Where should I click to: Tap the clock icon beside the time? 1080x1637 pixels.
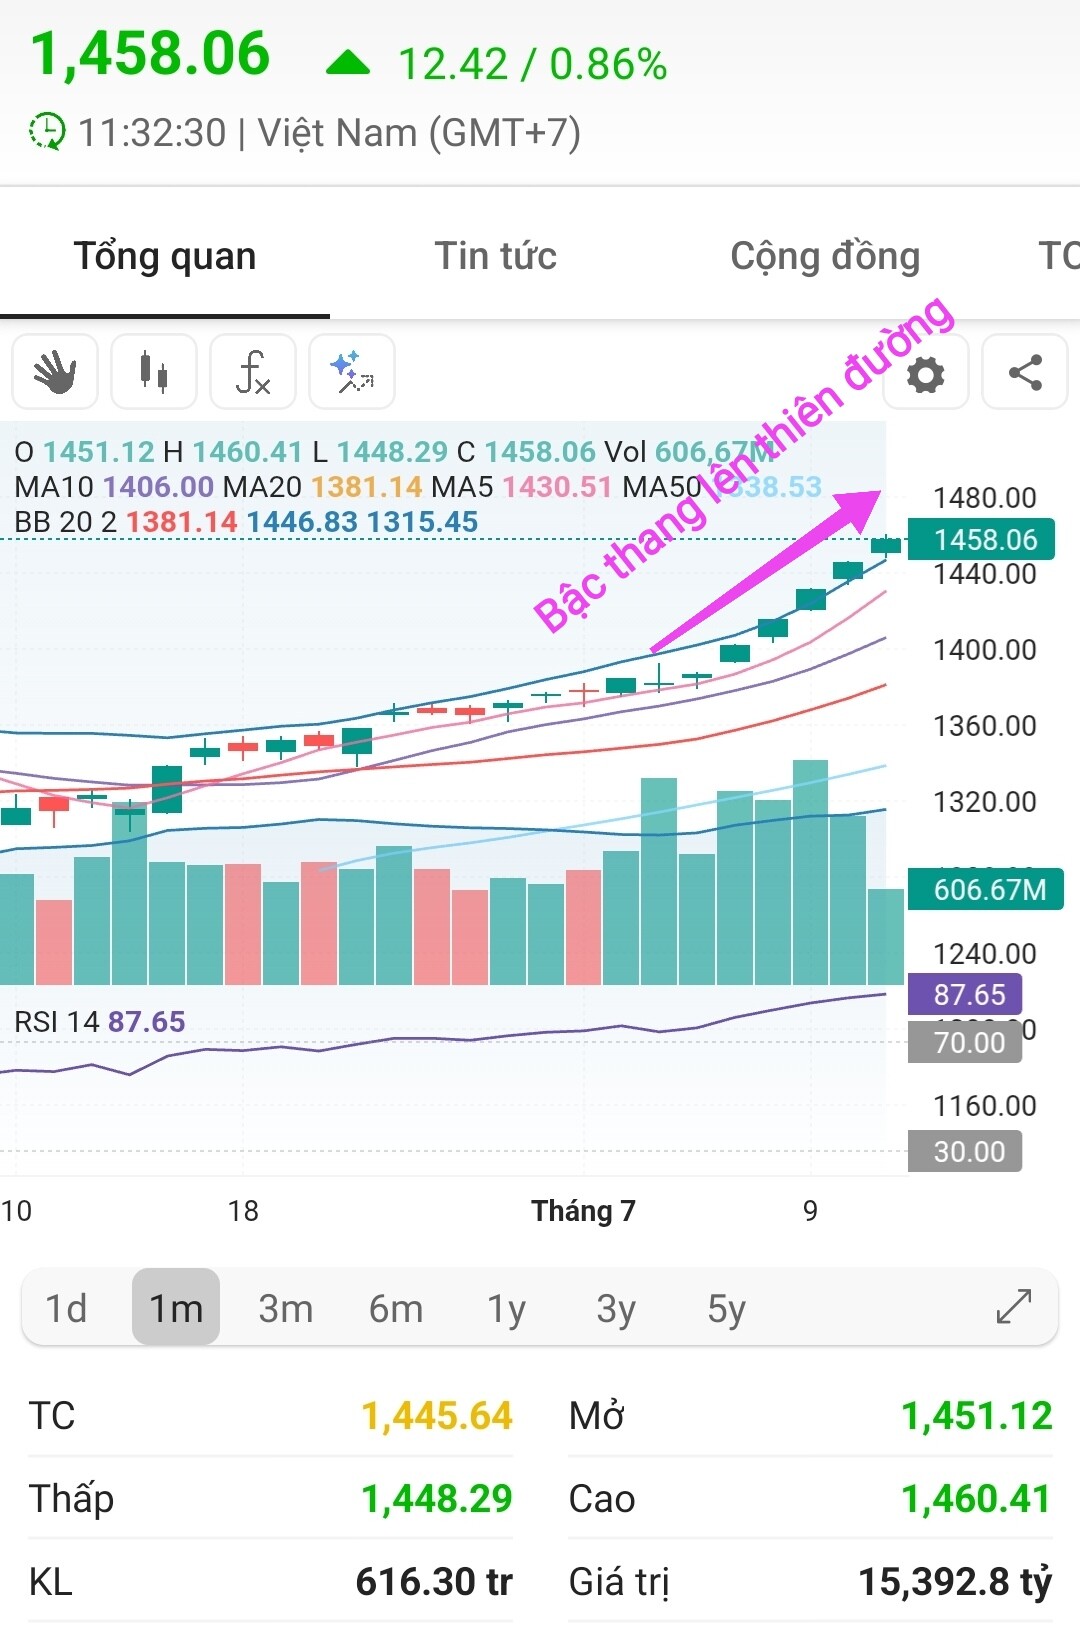point(46,132)
